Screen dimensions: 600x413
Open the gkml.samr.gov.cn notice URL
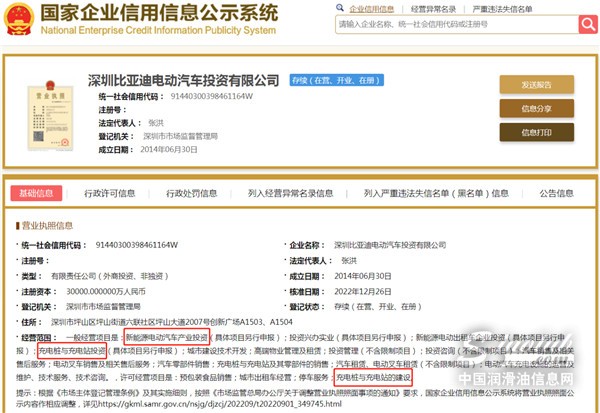tap(220, 404)
